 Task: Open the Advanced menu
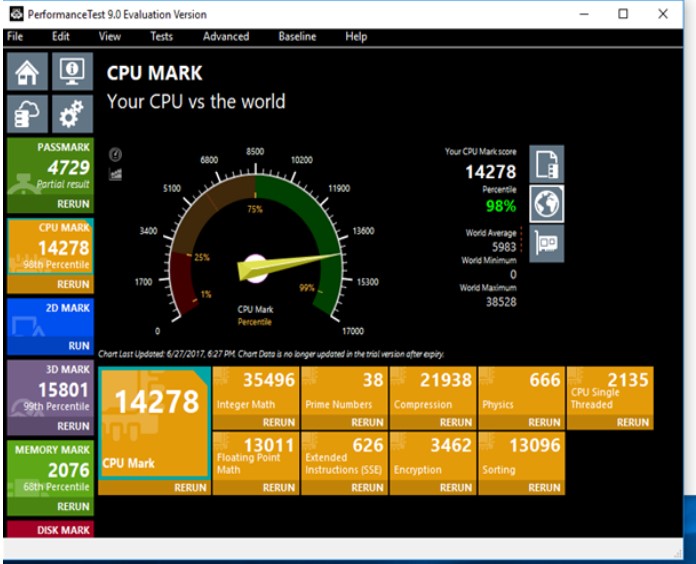pyautogui.click(x=226, y=36)
